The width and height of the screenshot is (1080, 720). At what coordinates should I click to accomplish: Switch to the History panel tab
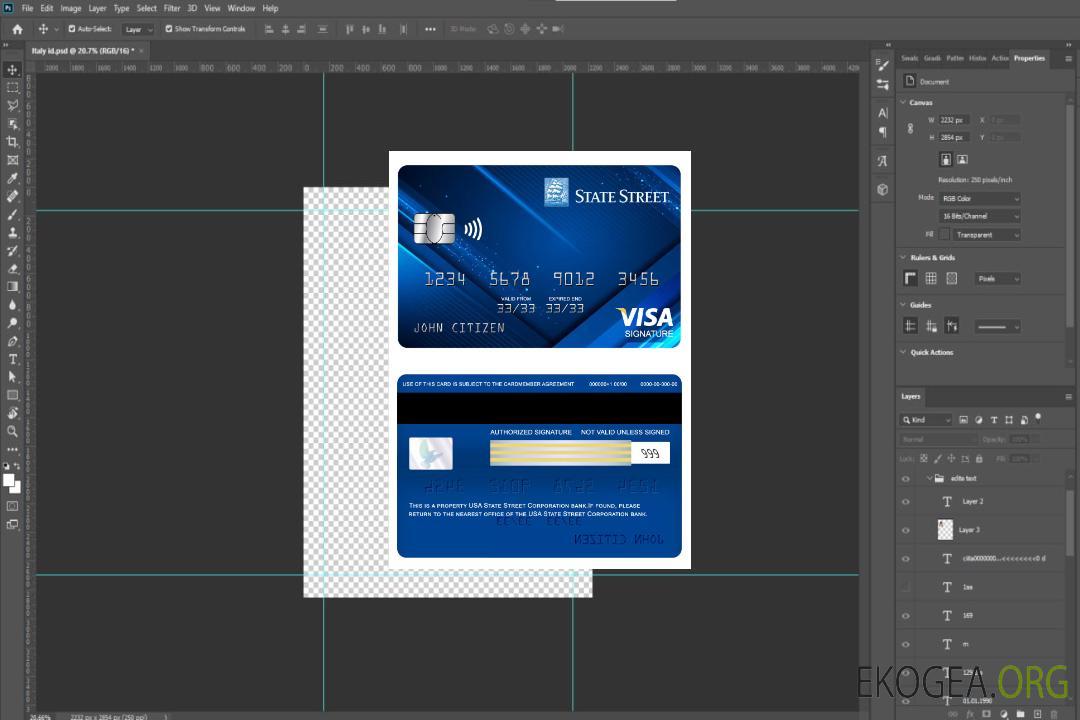click(x=977, y=58)
